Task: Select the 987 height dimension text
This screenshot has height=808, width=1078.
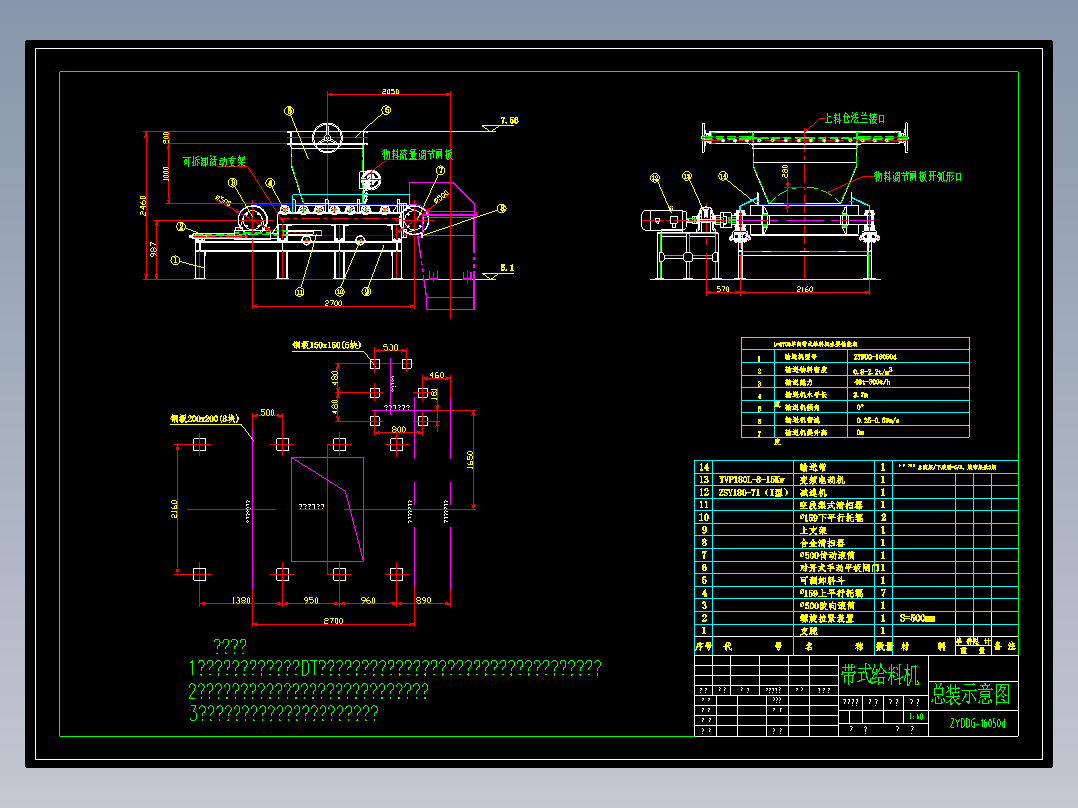Action: pos(153,248)
